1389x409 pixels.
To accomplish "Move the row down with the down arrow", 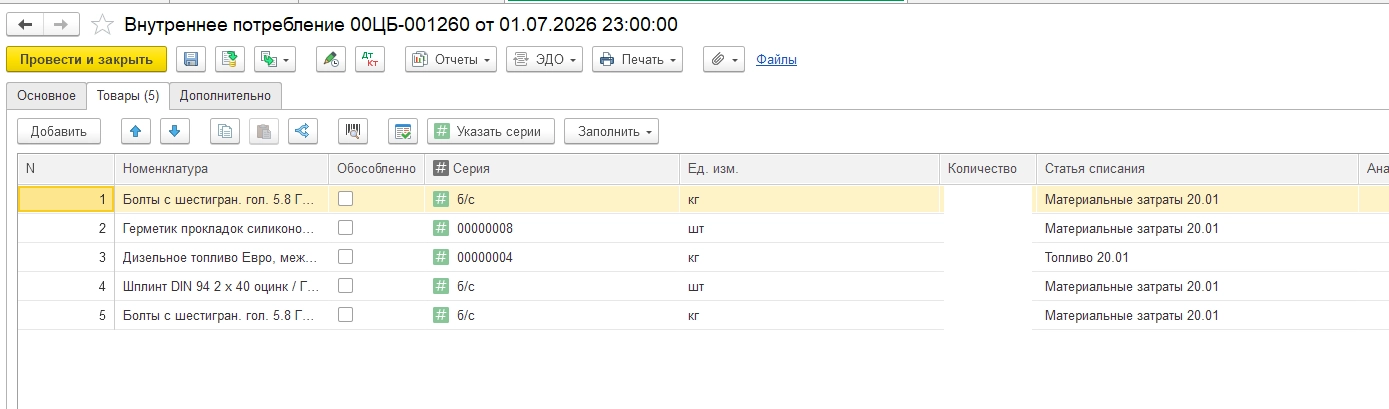I will [x=173, y=131].
